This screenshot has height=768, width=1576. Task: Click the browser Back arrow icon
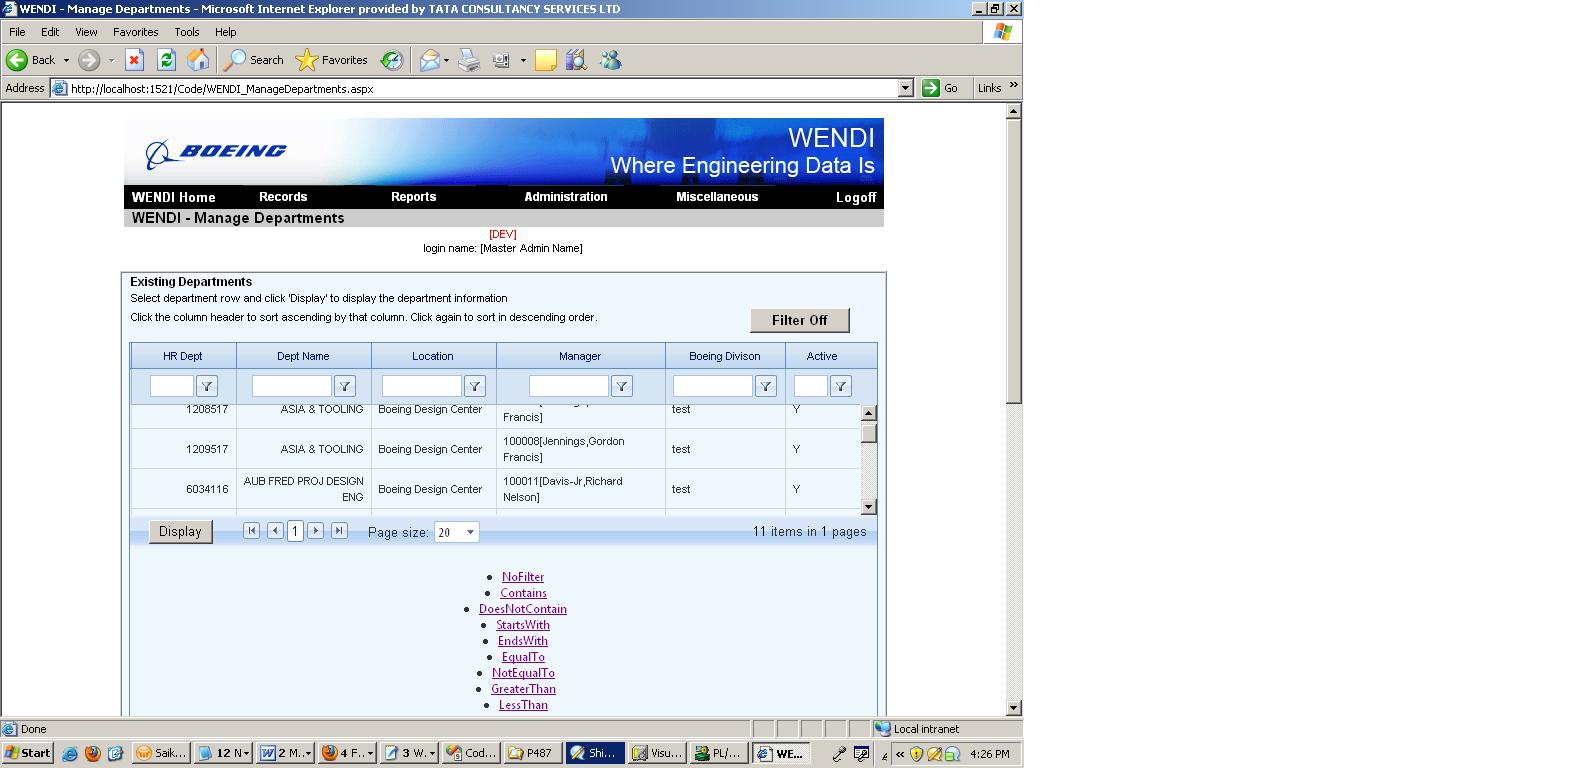[x=17, y=60]
